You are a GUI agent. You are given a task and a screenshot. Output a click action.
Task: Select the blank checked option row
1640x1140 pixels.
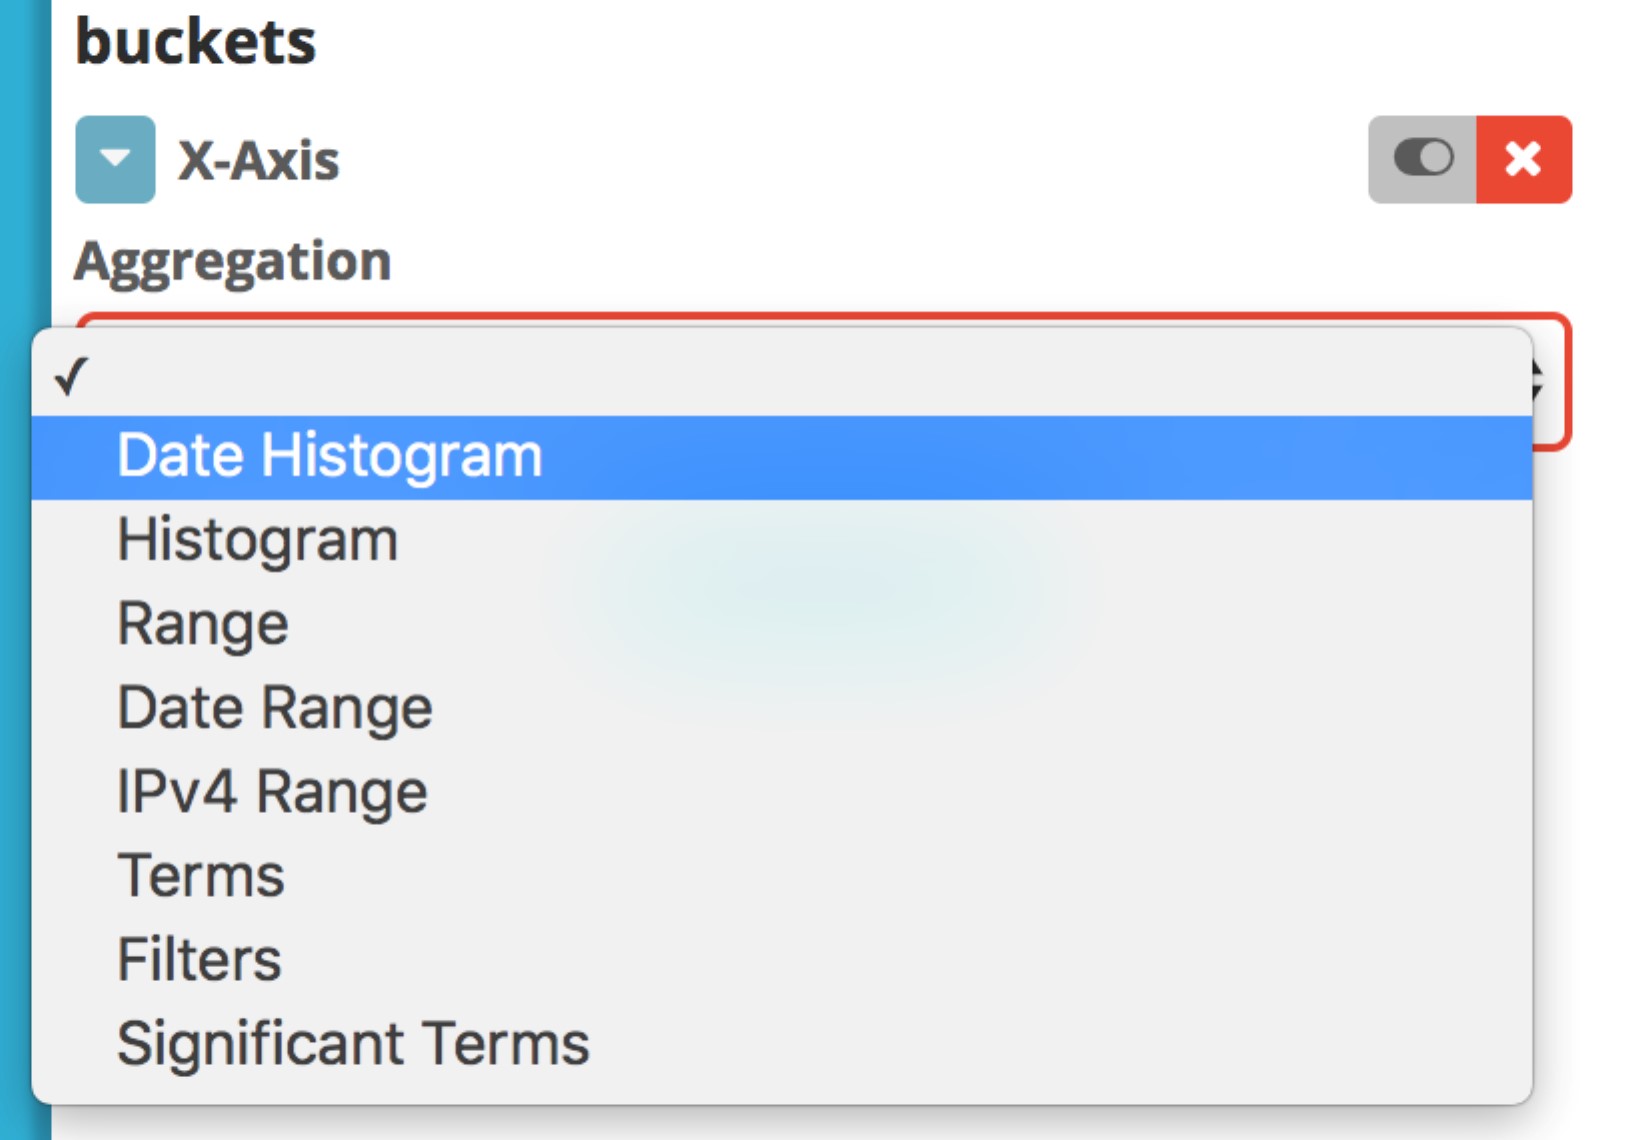click(x=782, y=376)
